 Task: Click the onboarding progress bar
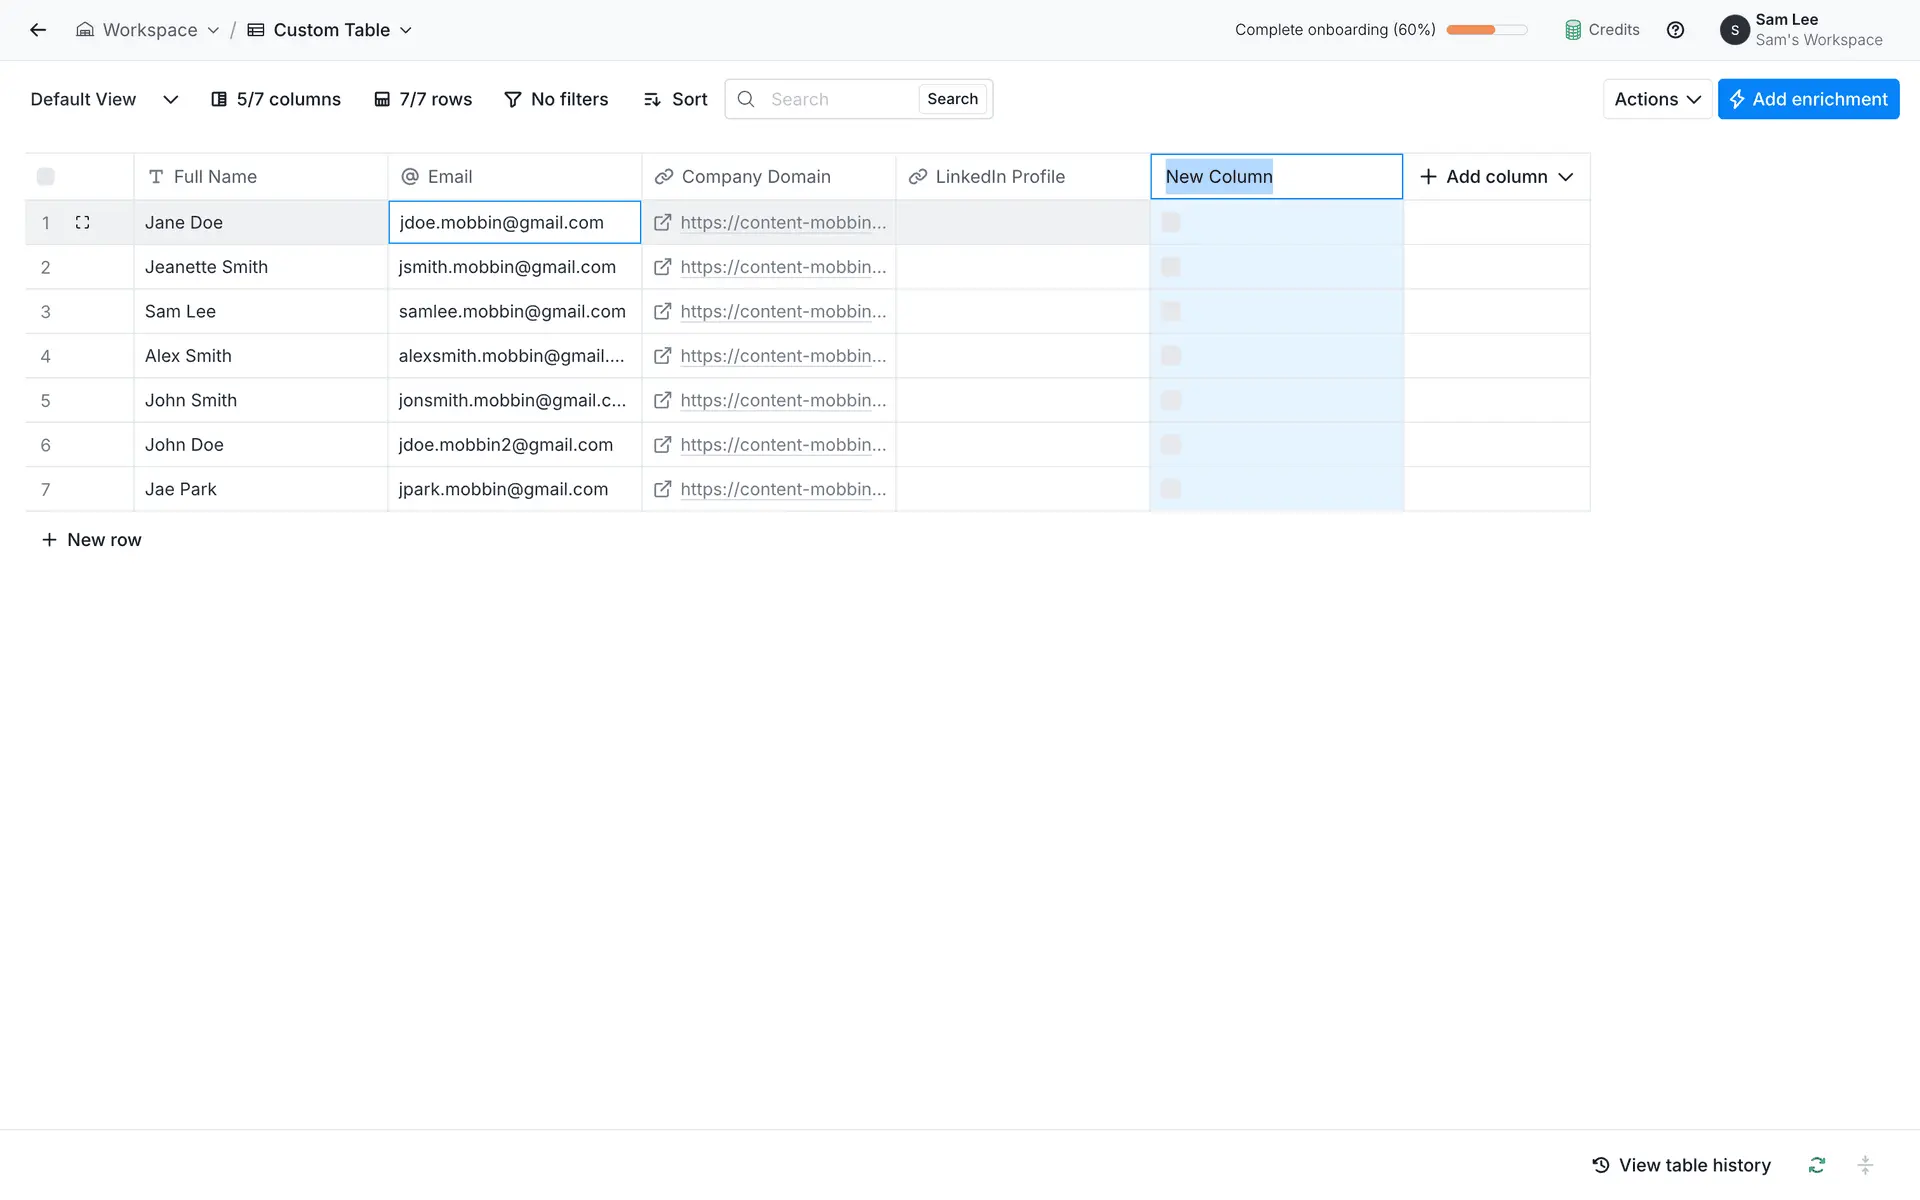(1486, 30)
